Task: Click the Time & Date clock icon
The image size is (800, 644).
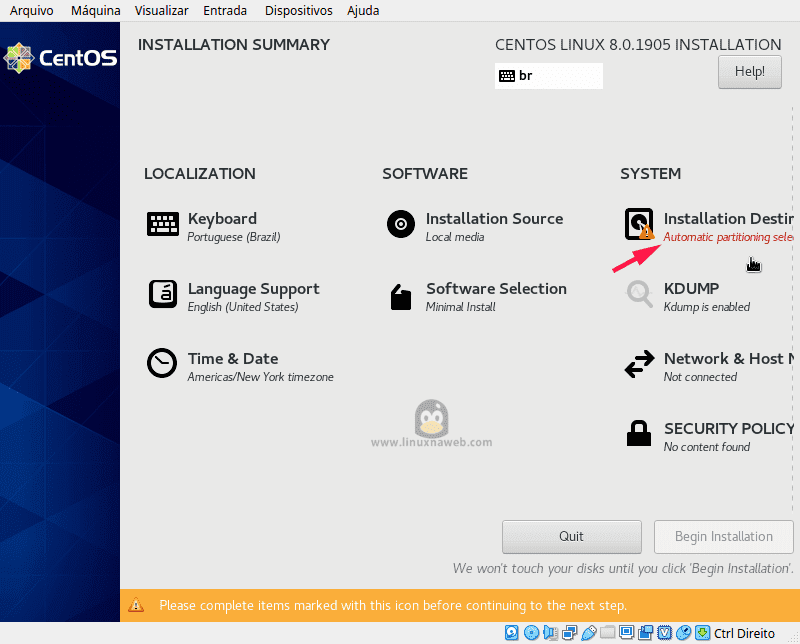Action: [x=162, y=363]
